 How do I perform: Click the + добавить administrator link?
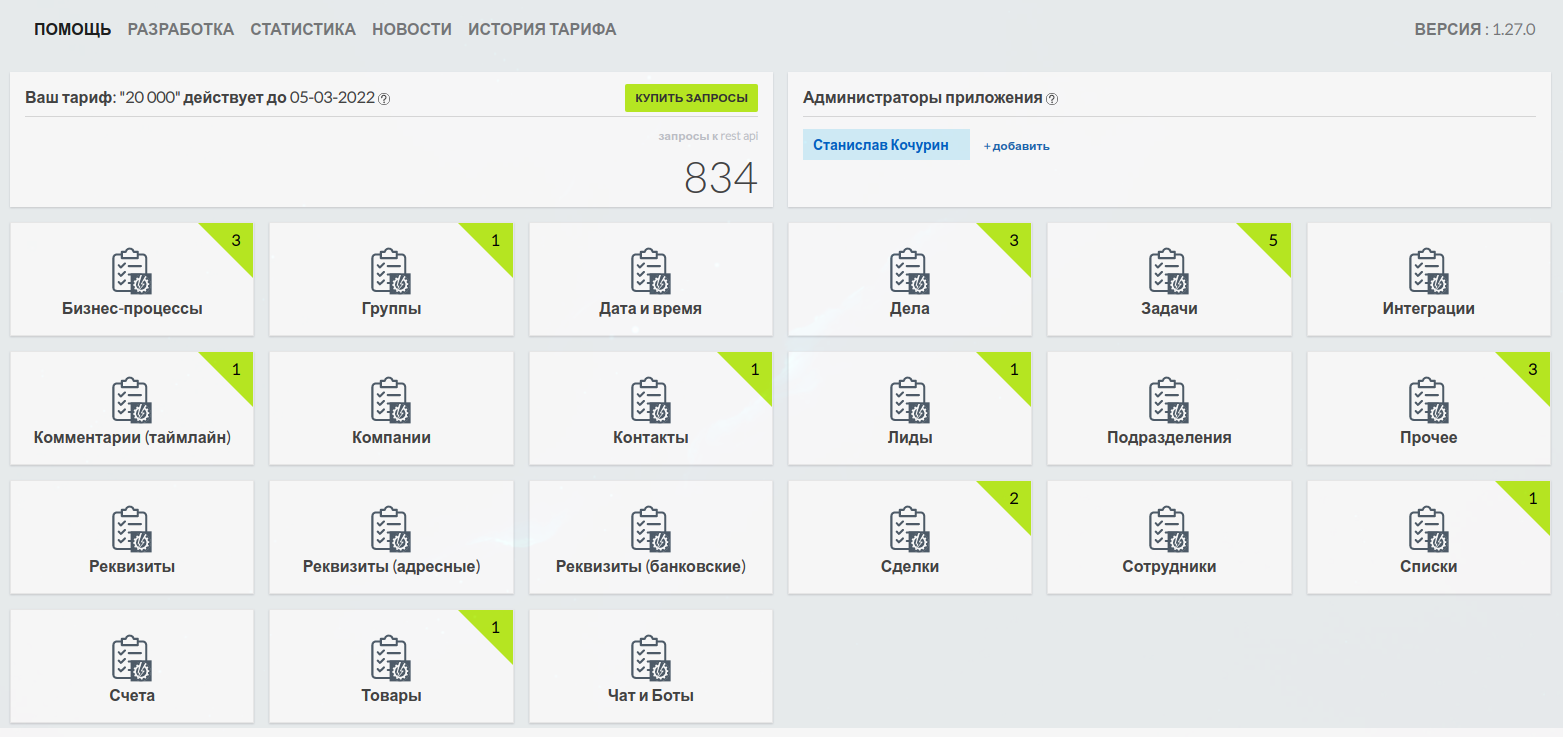(1016, 146)
